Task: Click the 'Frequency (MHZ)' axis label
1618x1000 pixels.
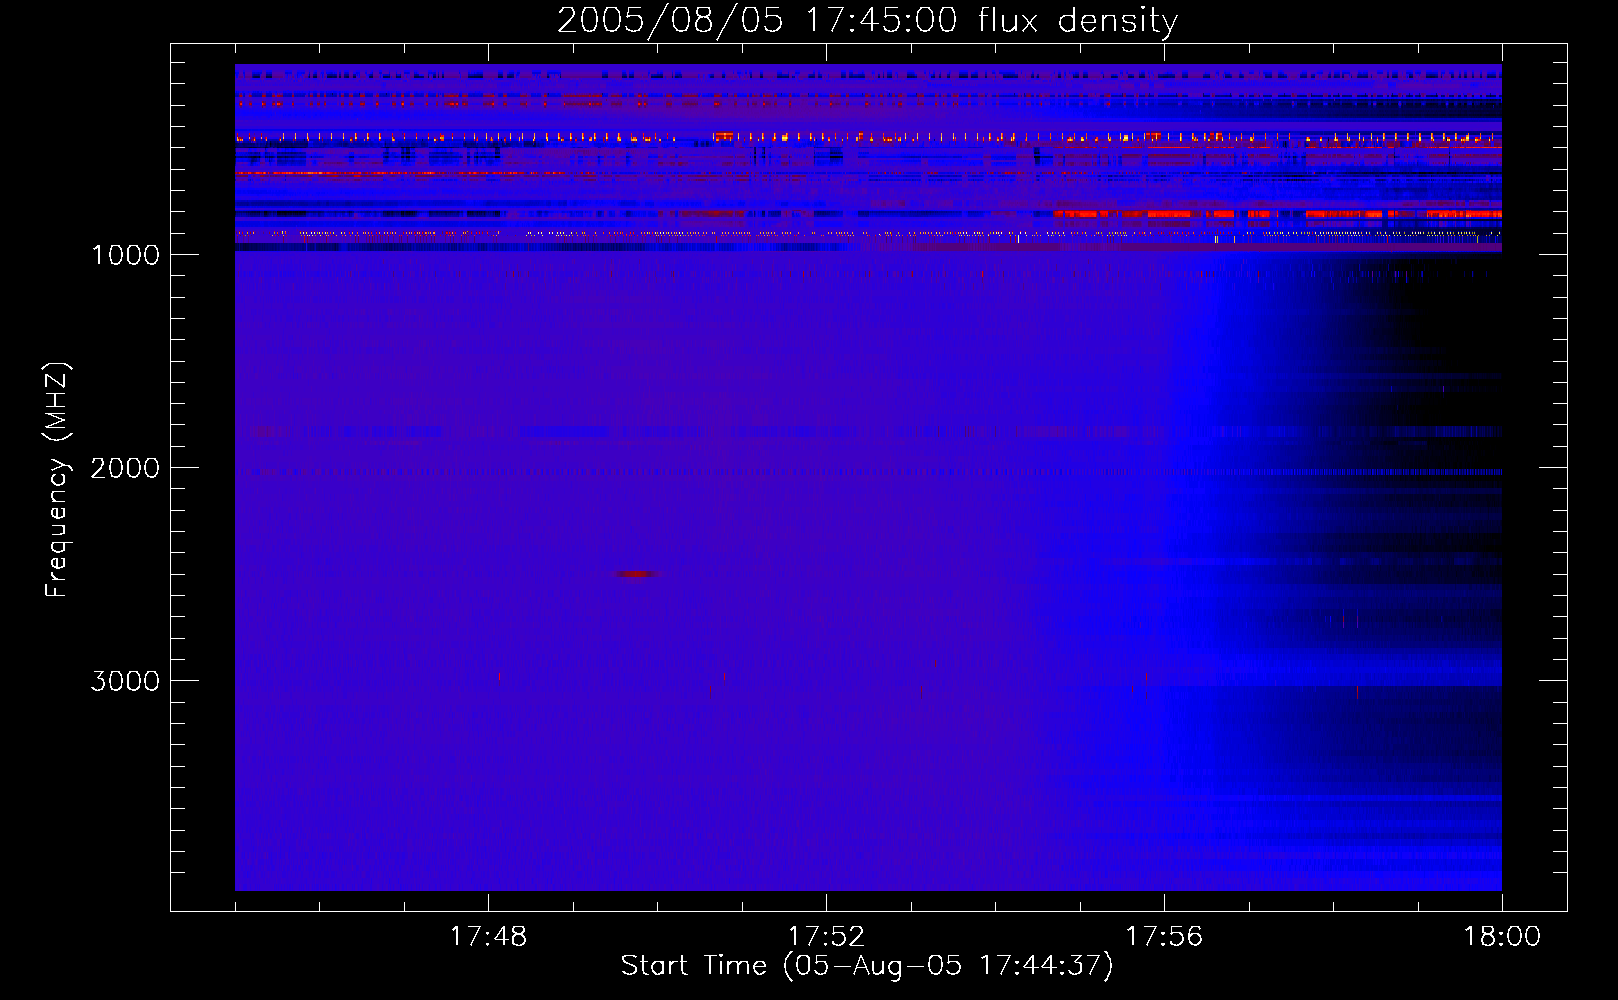Action: pyautogui.click(x=57, y=480)
